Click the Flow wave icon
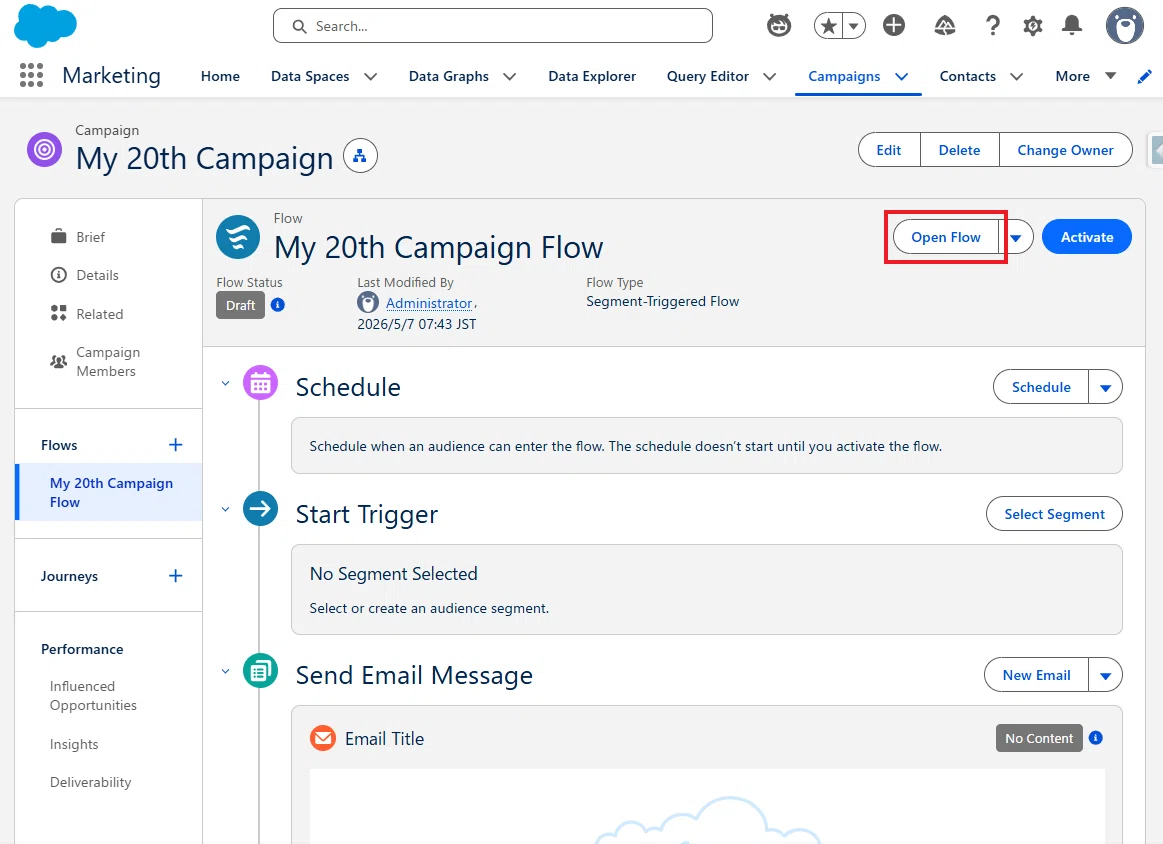 pos(238,237)
